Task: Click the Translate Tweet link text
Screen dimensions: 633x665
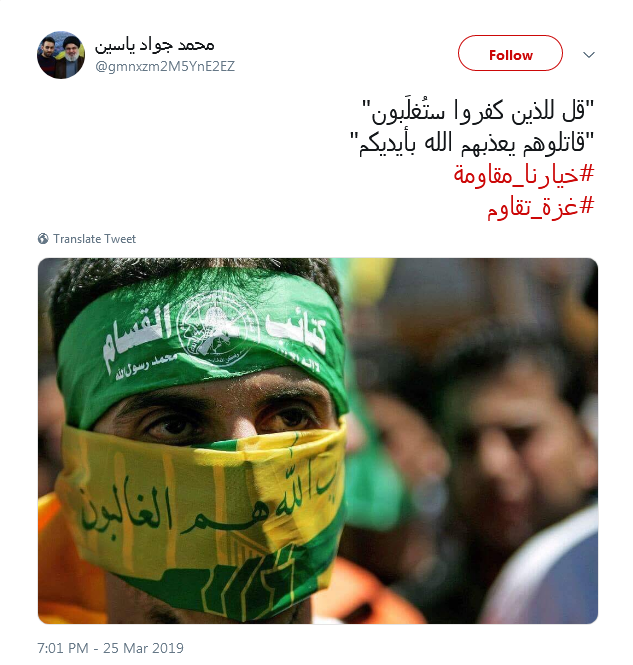Action: pos(95,239)
